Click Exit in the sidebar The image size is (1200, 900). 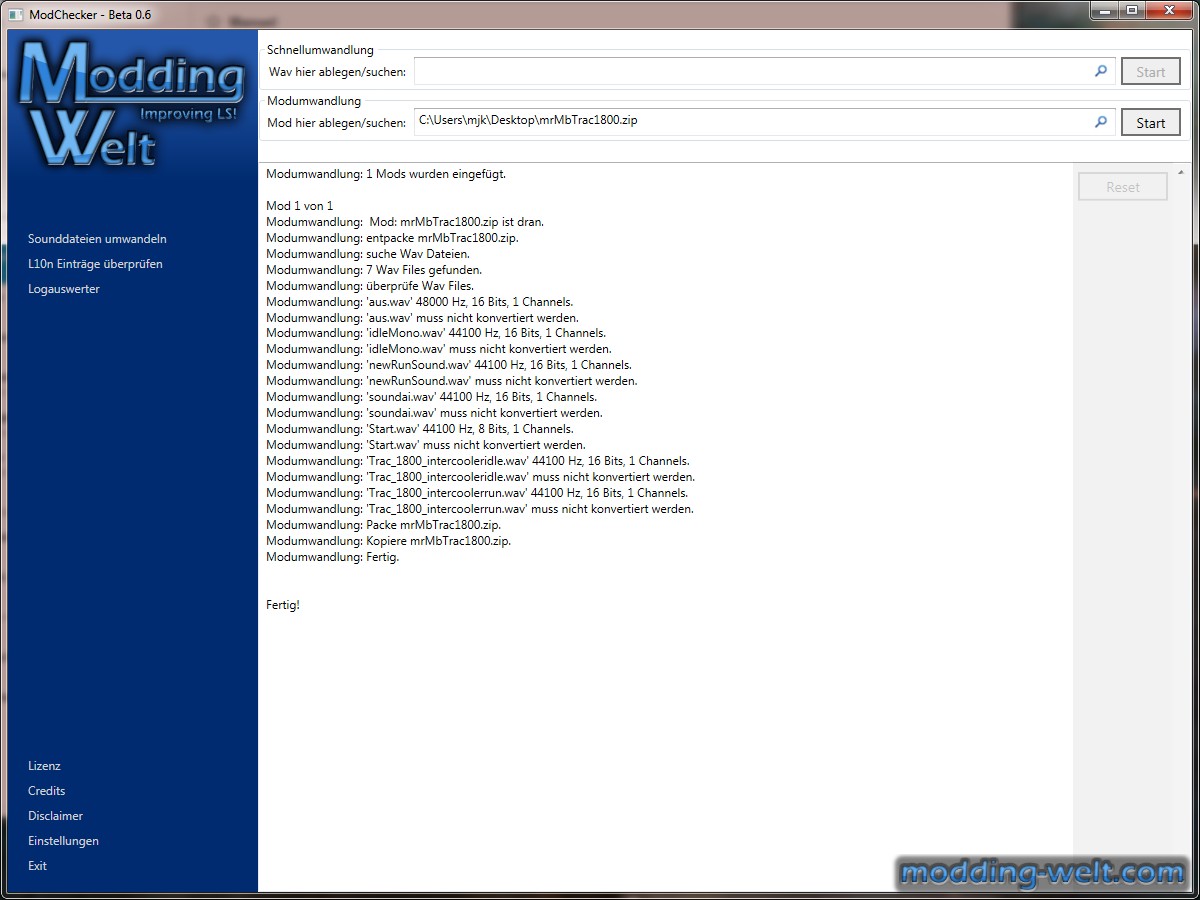37,866
